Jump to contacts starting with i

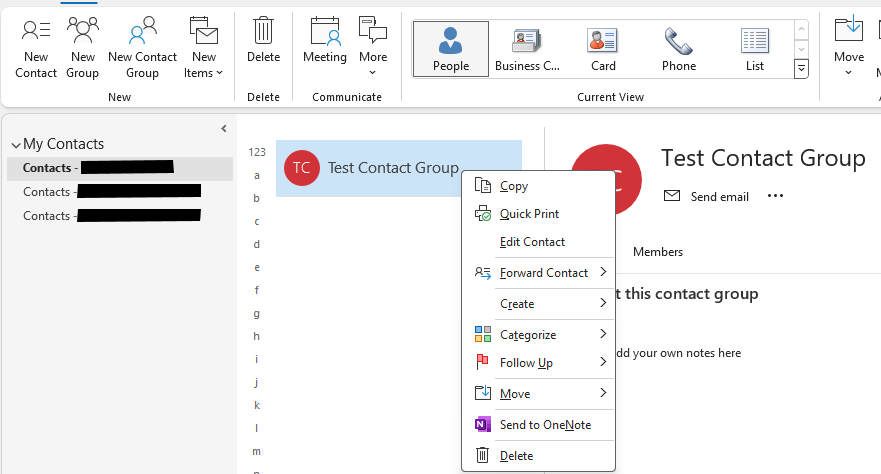click(257, 359)
